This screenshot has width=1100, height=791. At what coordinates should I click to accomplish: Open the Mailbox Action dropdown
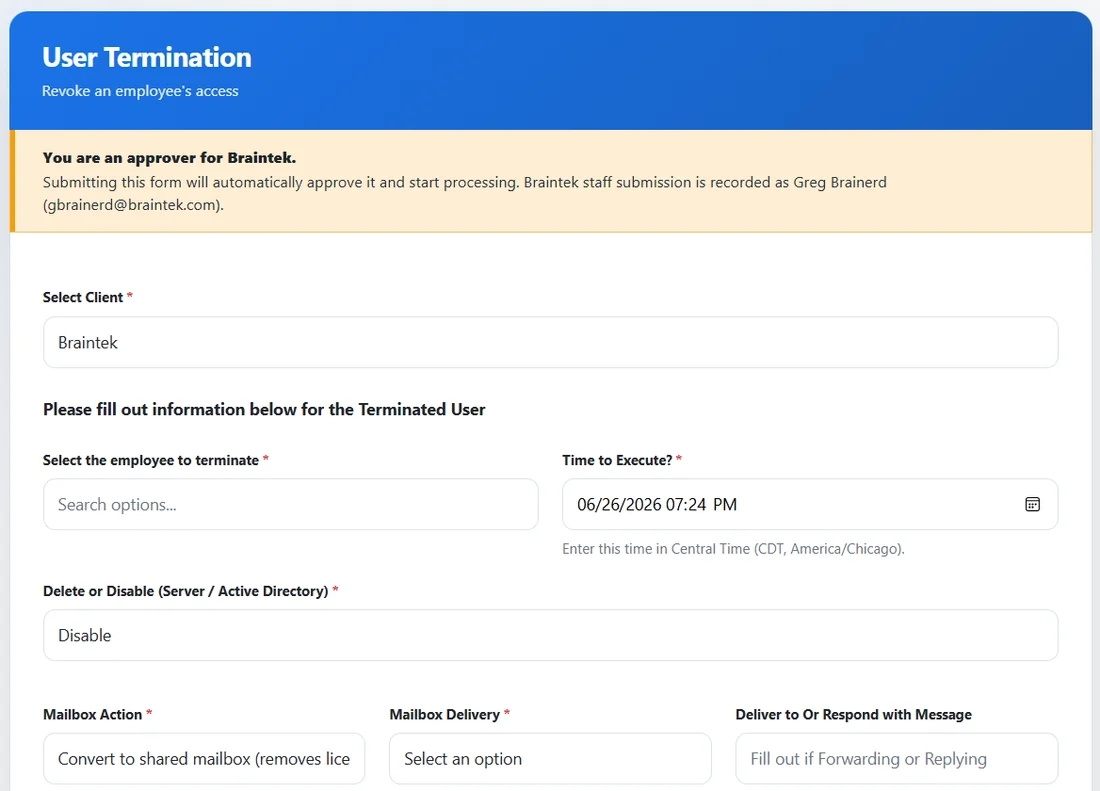tap(204, 759)
